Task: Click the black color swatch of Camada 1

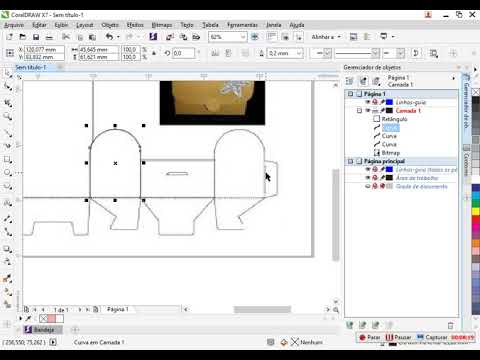Action: (x=389, y=110)
